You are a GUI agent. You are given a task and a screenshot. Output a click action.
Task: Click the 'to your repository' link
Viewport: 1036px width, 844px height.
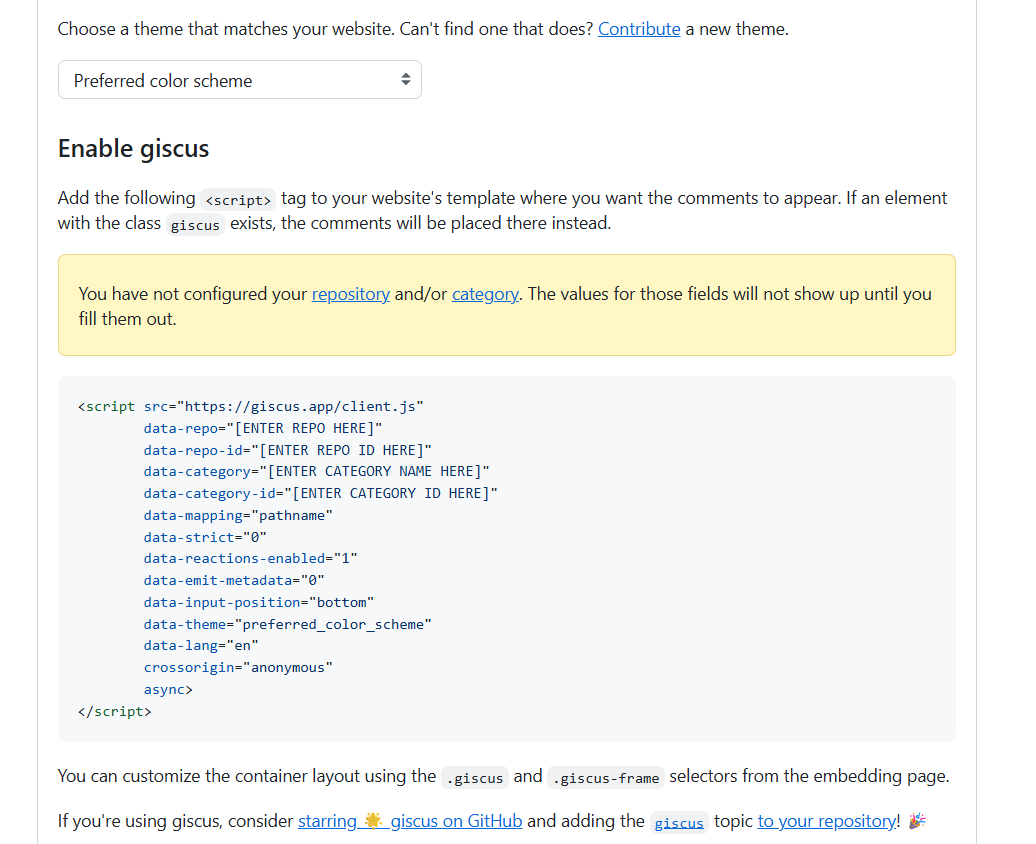pyautogui.click(x=827, y=821)
